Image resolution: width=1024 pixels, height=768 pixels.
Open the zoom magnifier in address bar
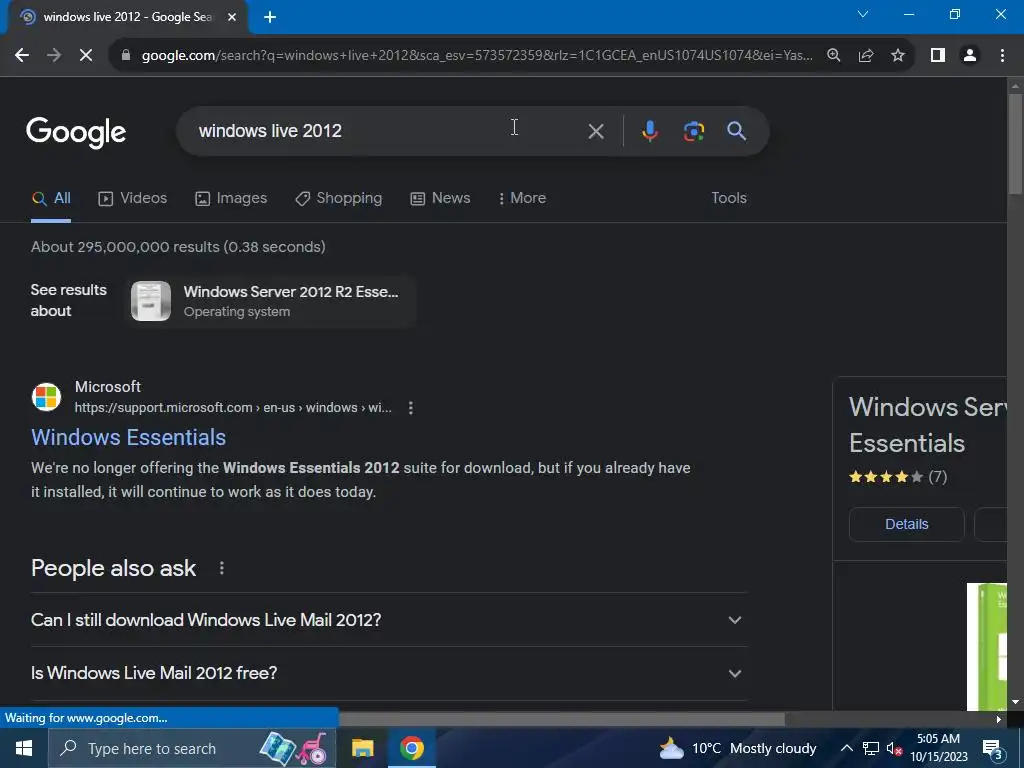click(x=834, y=56)
